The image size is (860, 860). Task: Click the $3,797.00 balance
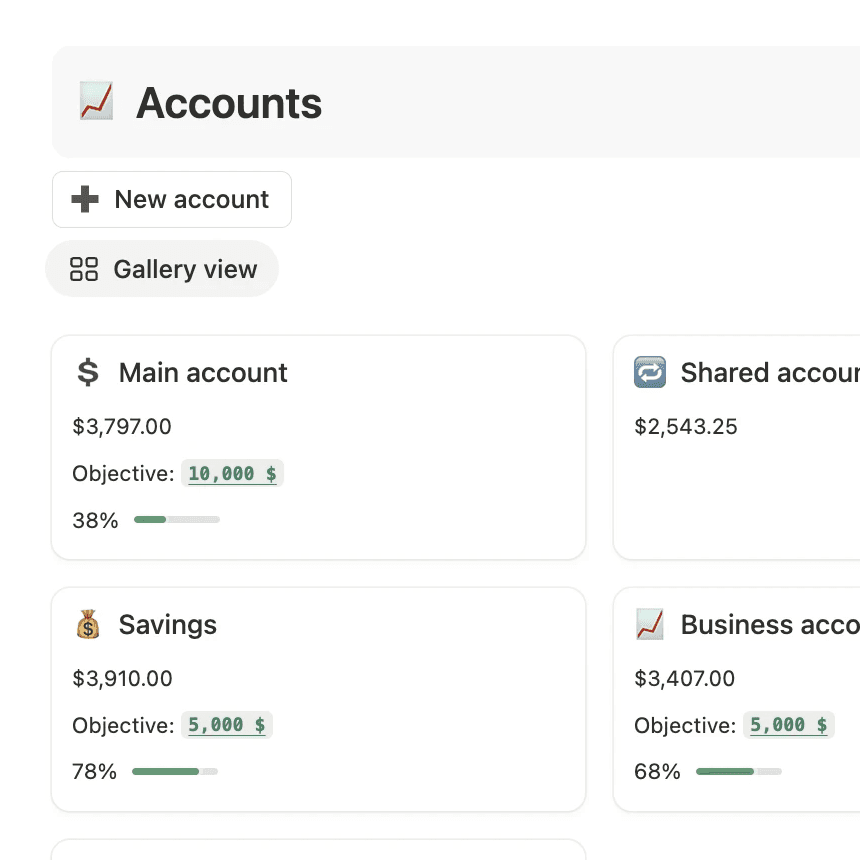coord(122,427)
